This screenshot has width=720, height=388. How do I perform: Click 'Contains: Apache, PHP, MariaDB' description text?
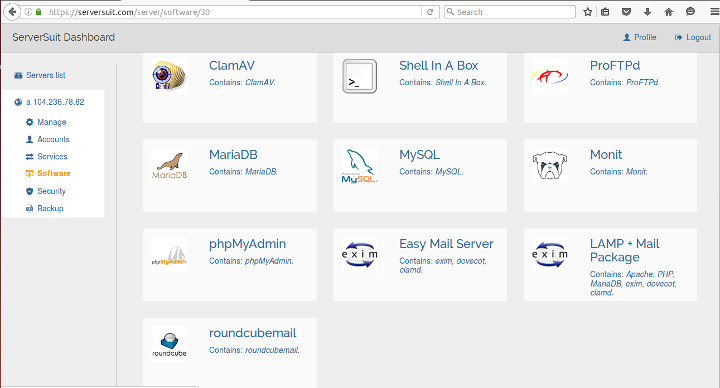click(x=633, y=283)
